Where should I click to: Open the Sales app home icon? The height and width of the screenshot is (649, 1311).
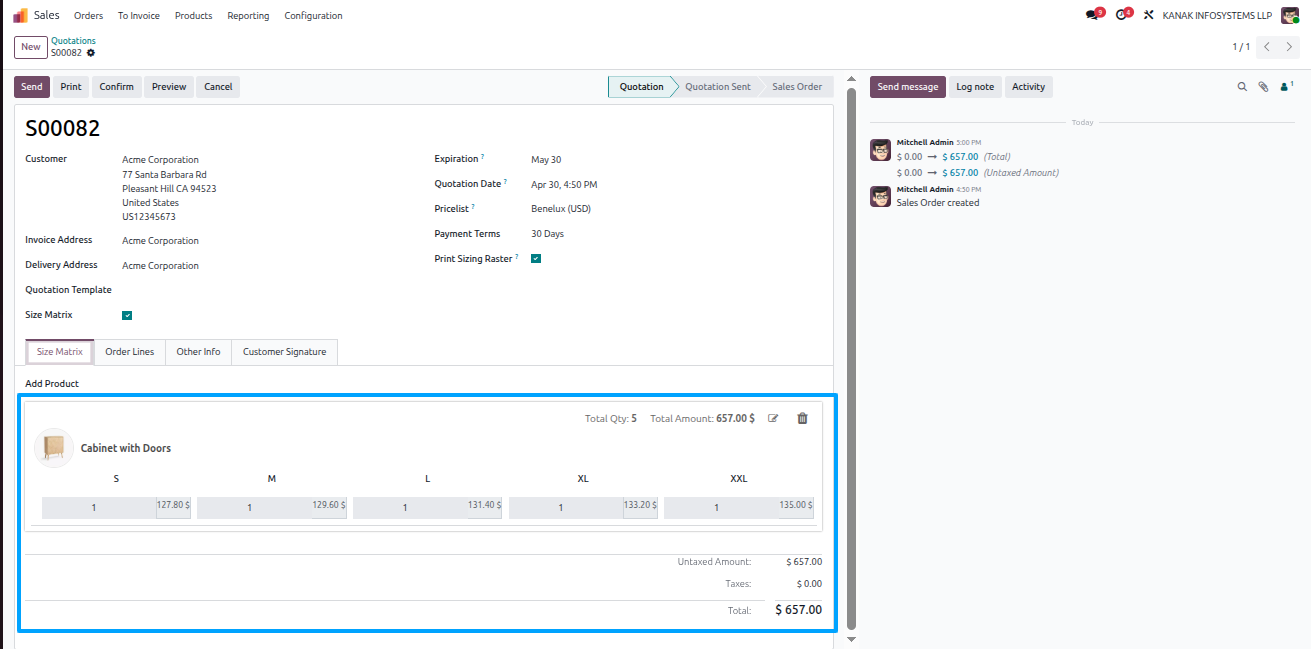[20, 15]
